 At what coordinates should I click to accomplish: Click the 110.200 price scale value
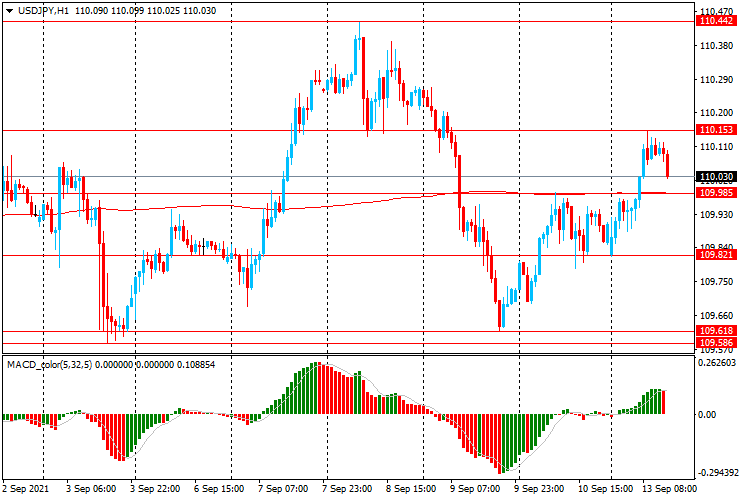pos(716,113)
